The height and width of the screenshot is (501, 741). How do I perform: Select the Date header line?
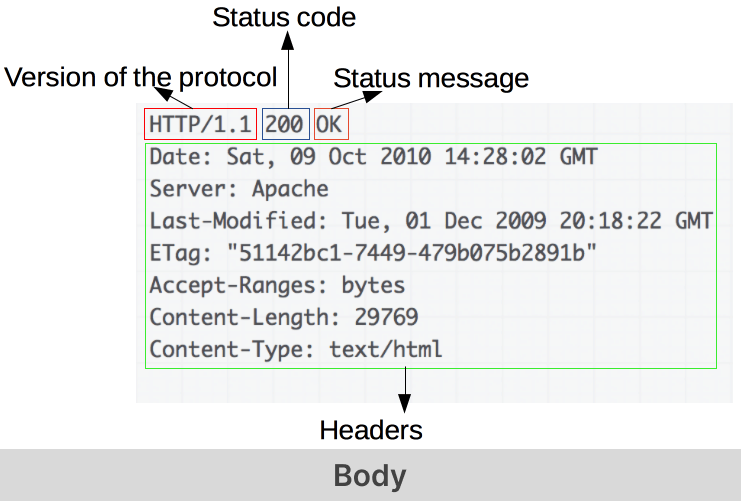[x=373, y=158]
